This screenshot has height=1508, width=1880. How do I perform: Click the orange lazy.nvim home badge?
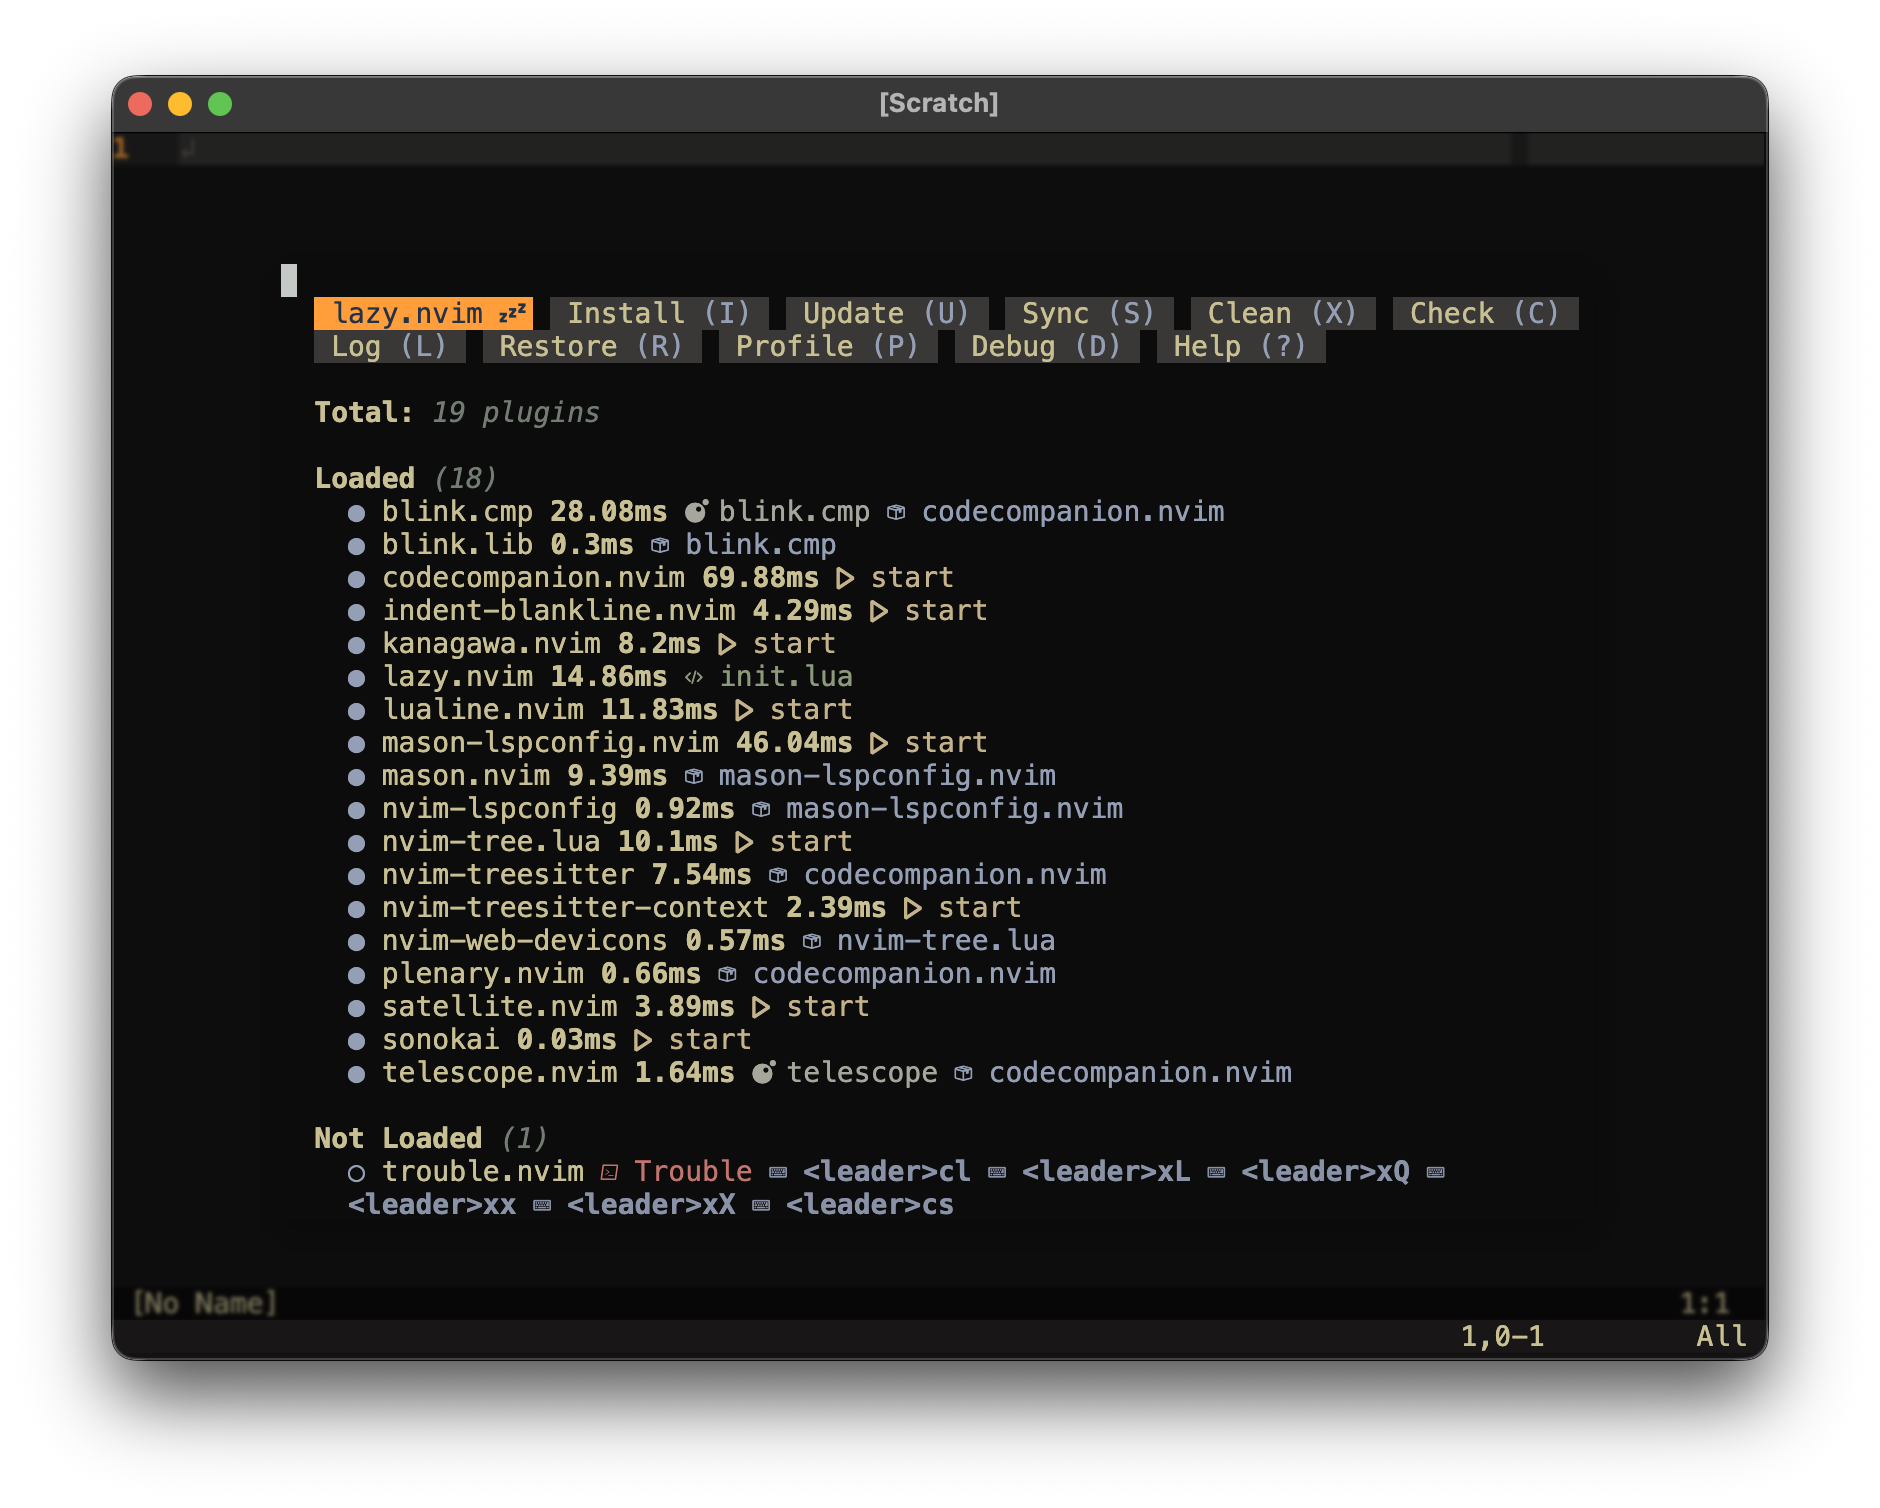(x=424, y=314)
